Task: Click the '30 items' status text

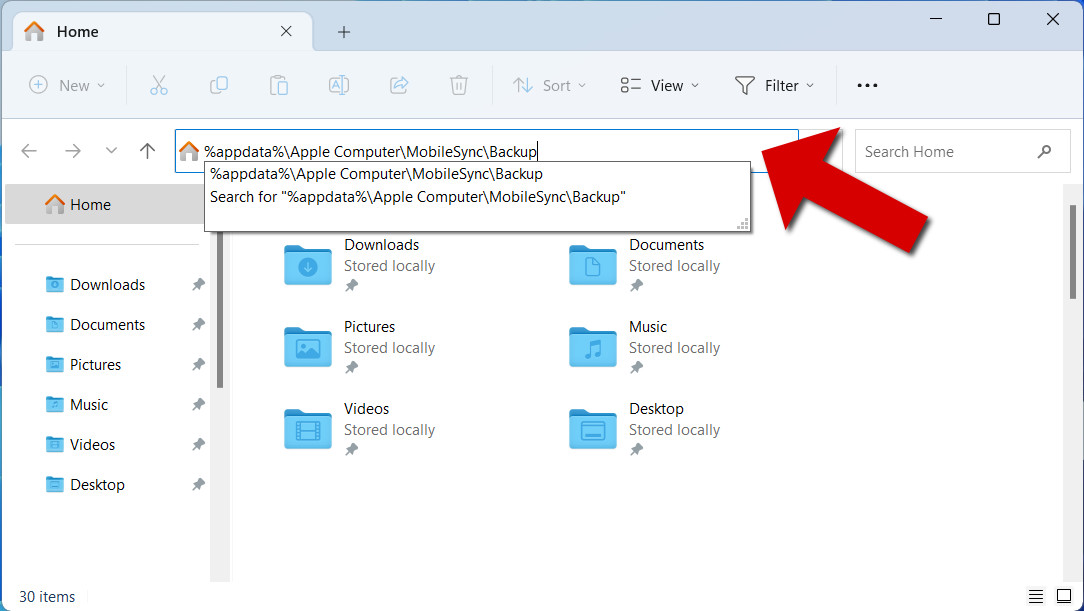Action: point(47,596)
